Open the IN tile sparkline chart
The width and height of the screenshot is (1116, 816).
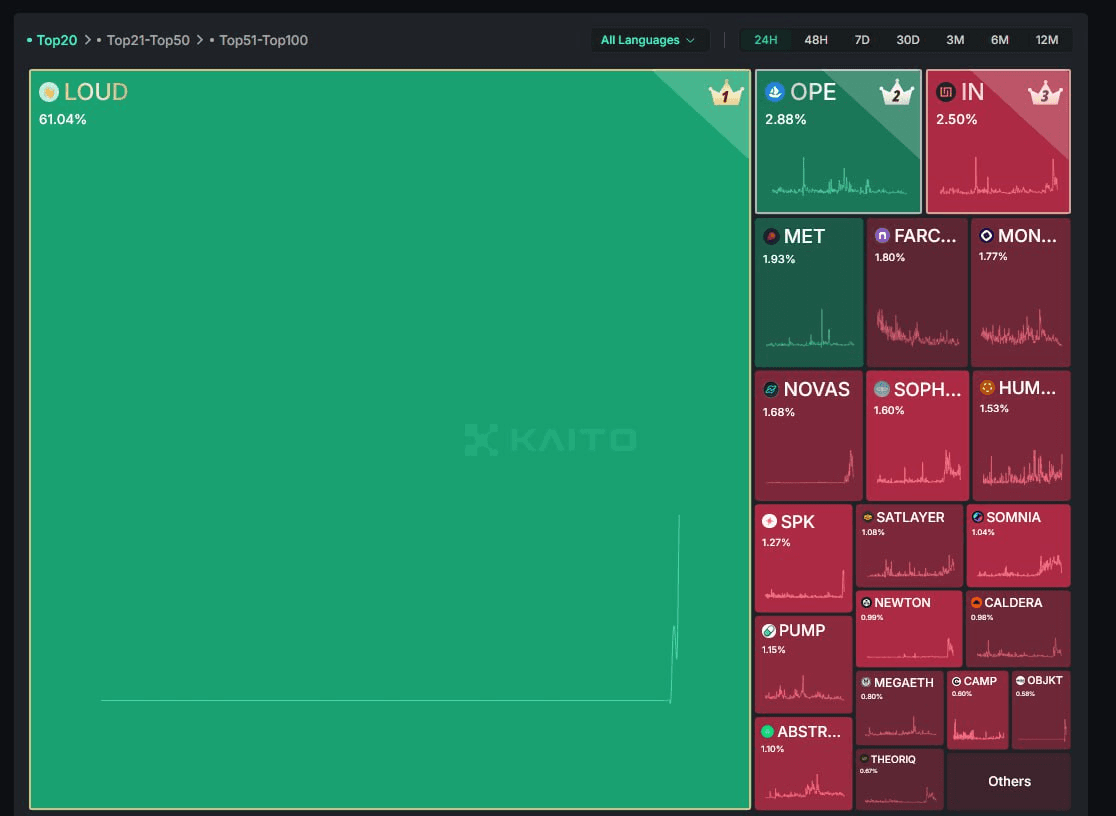tap(999, 177)
